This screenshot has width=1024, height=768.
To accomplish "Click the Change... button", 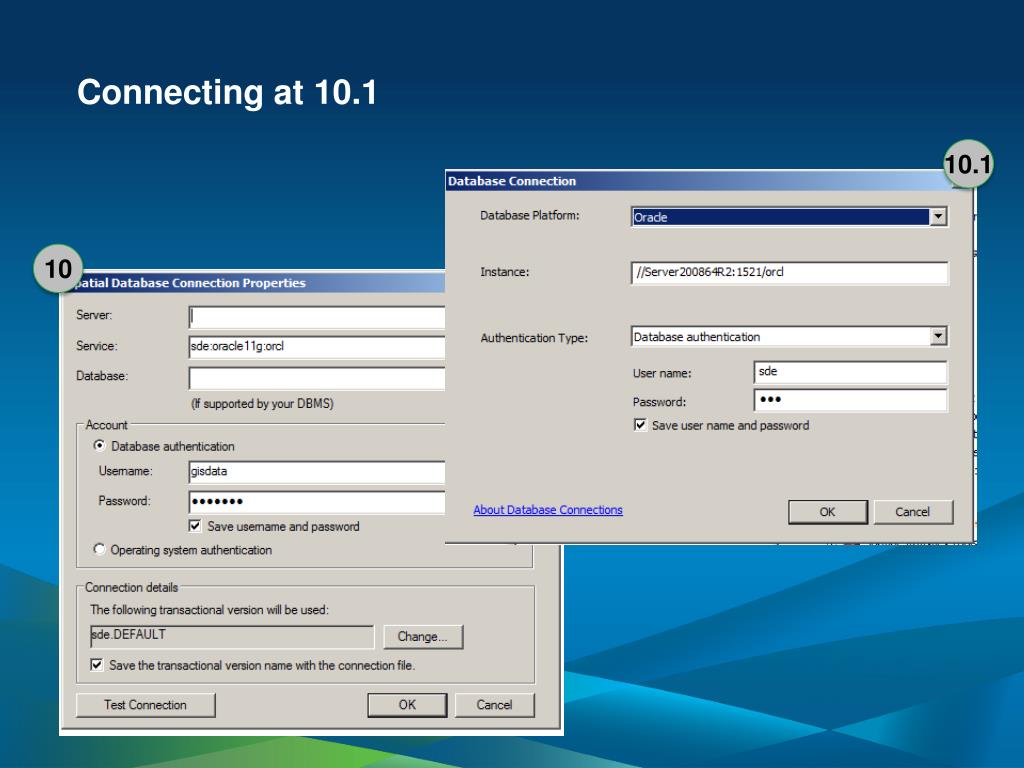I will 423,637.
